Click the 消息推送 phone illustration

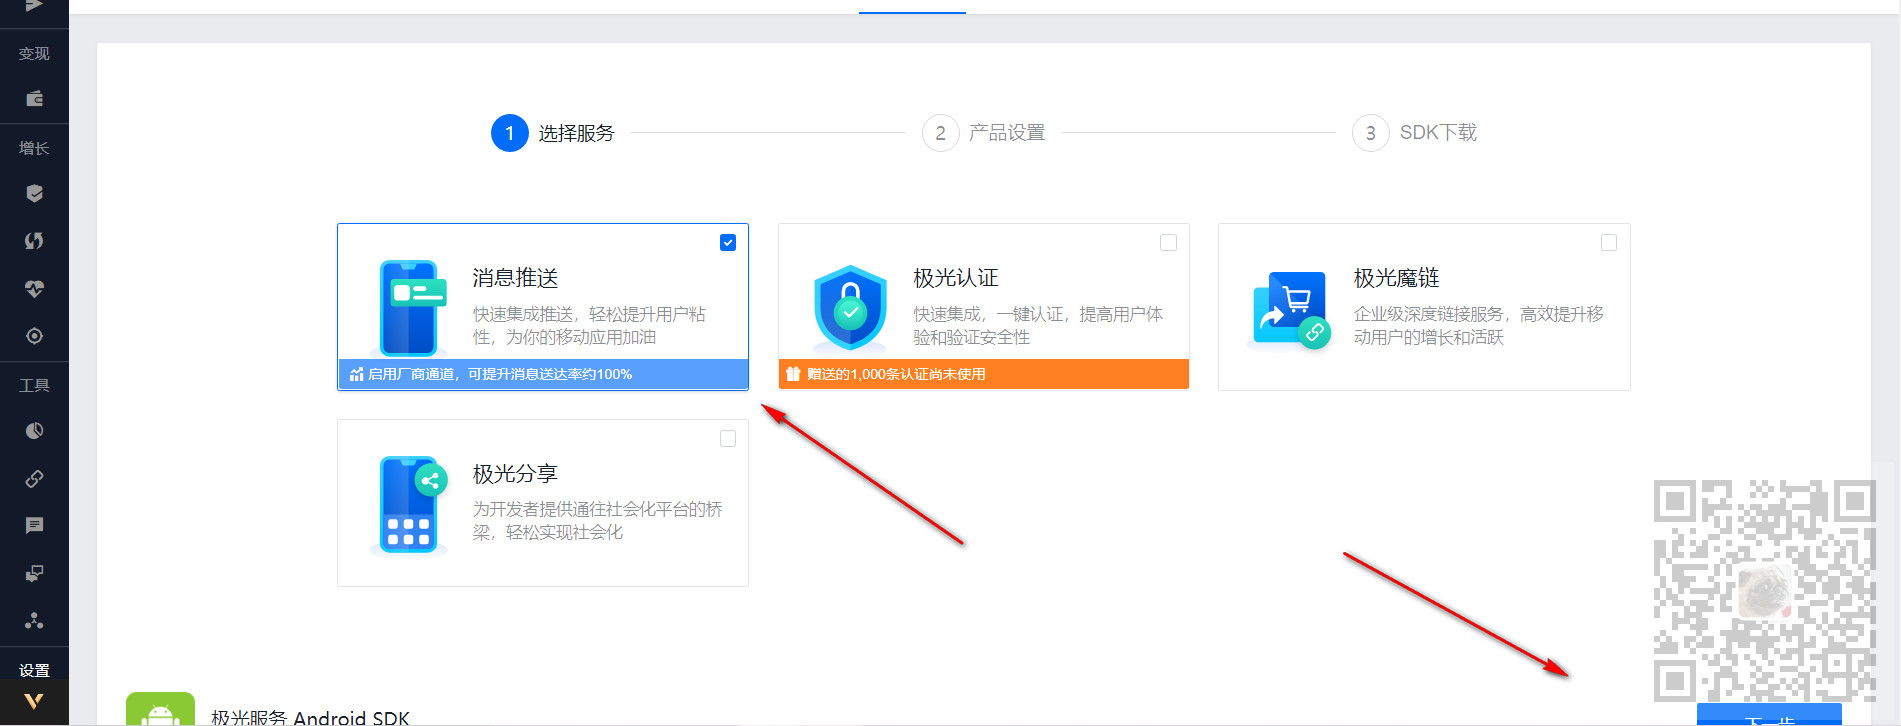click(x=409, y=308)
